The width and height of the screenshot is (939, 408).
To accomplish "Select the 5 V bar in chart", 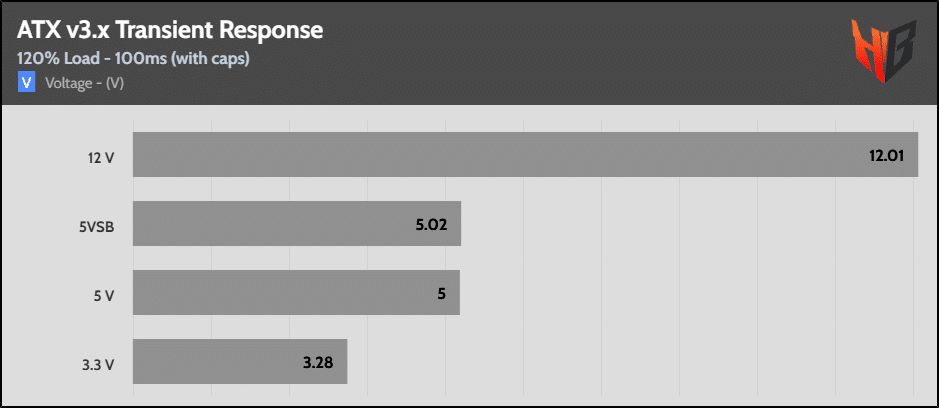I will 296,293.
